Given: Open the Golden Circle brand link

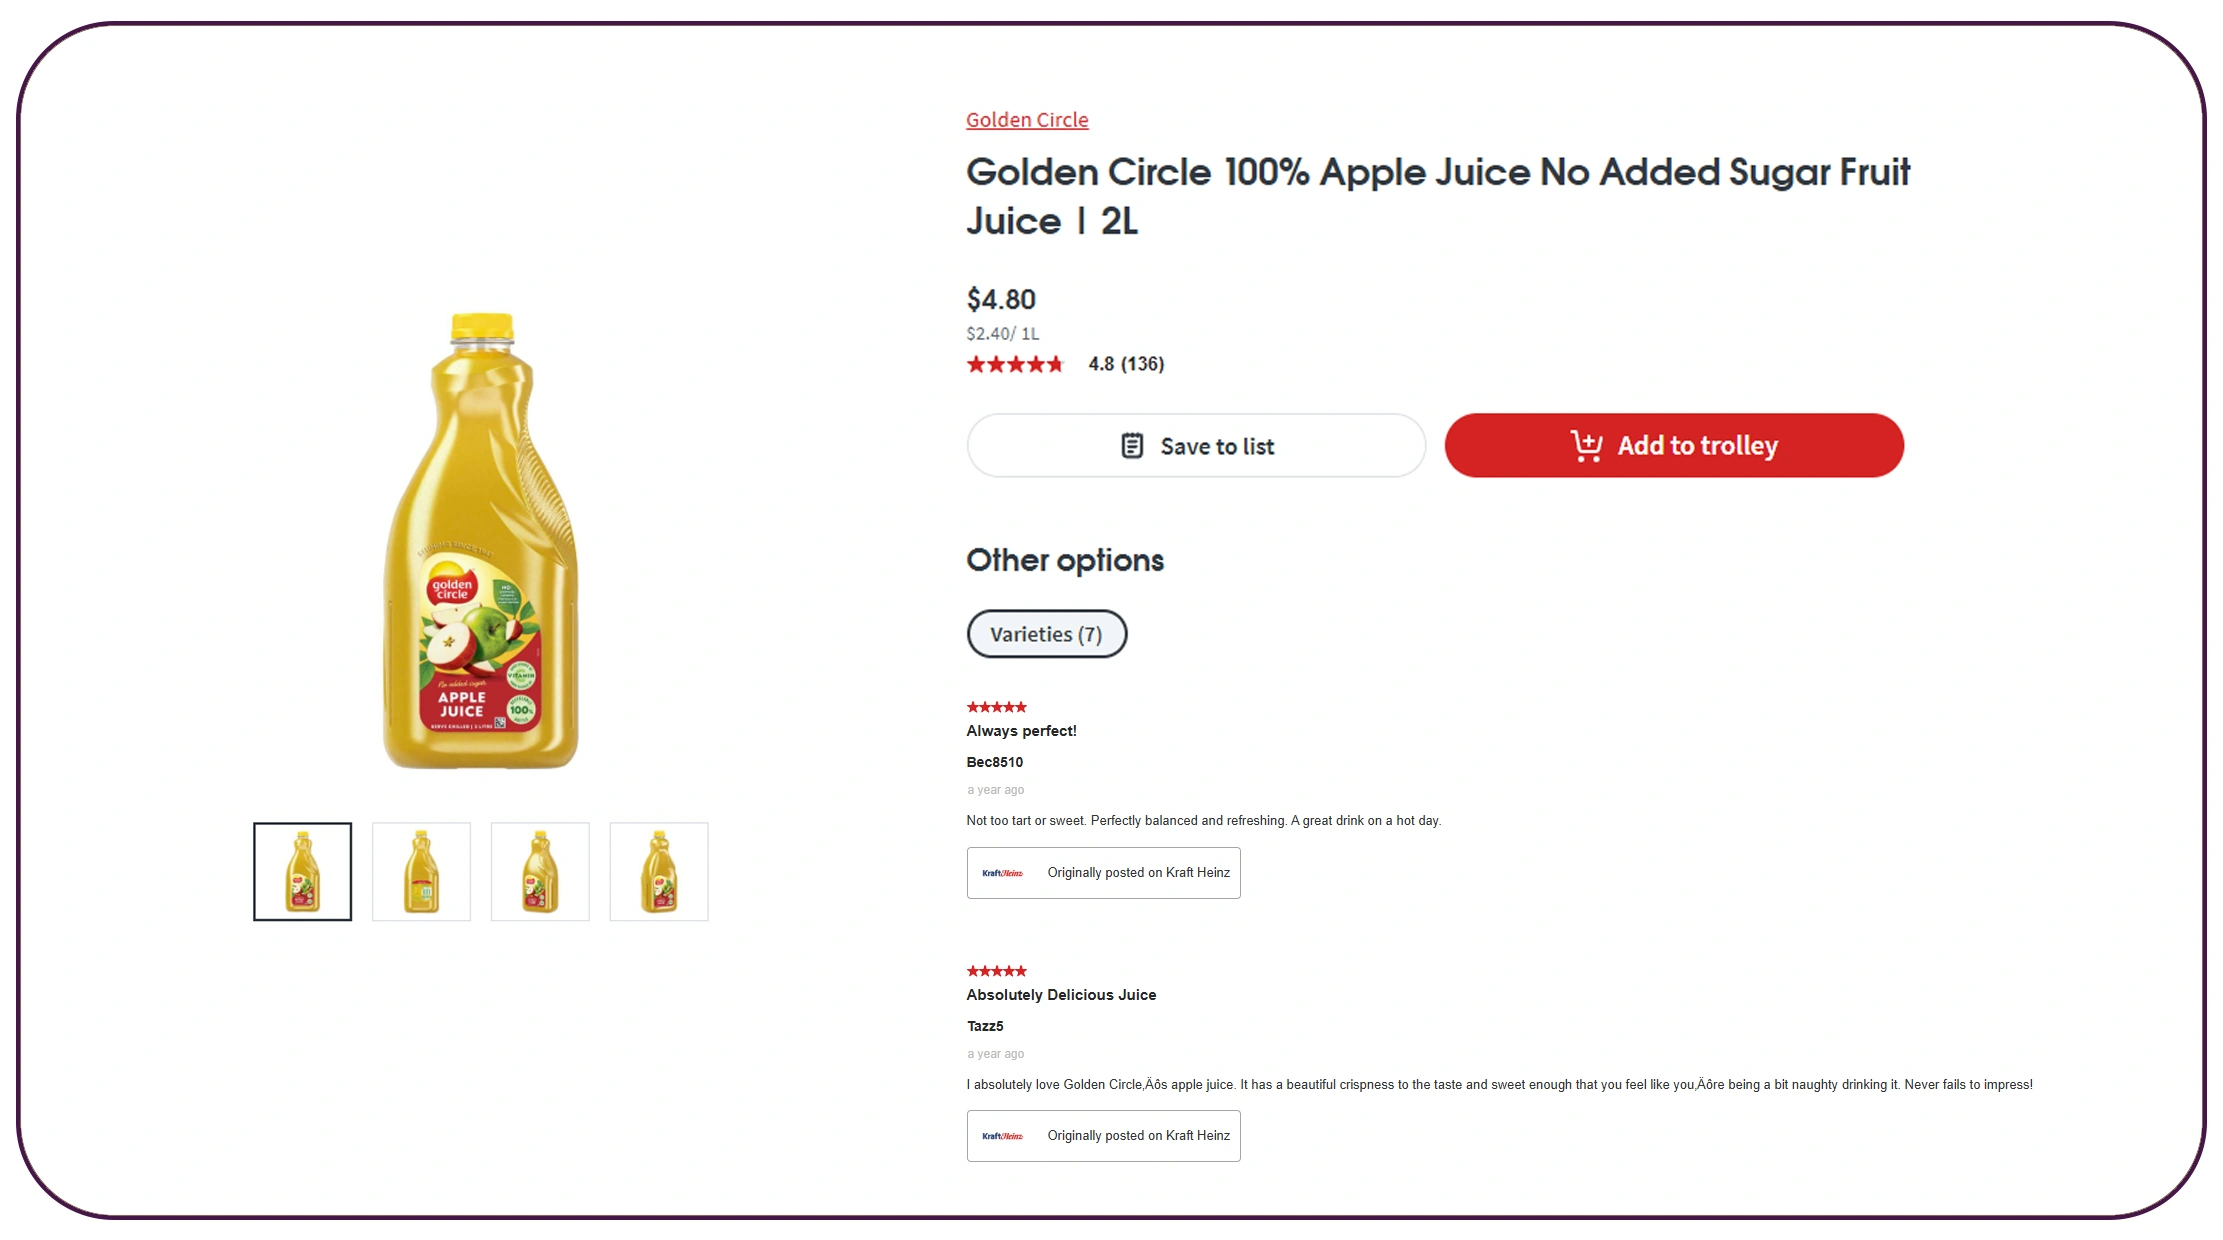Looking at the screenshot, I should pyautogui.click(x=1027, y=119).
